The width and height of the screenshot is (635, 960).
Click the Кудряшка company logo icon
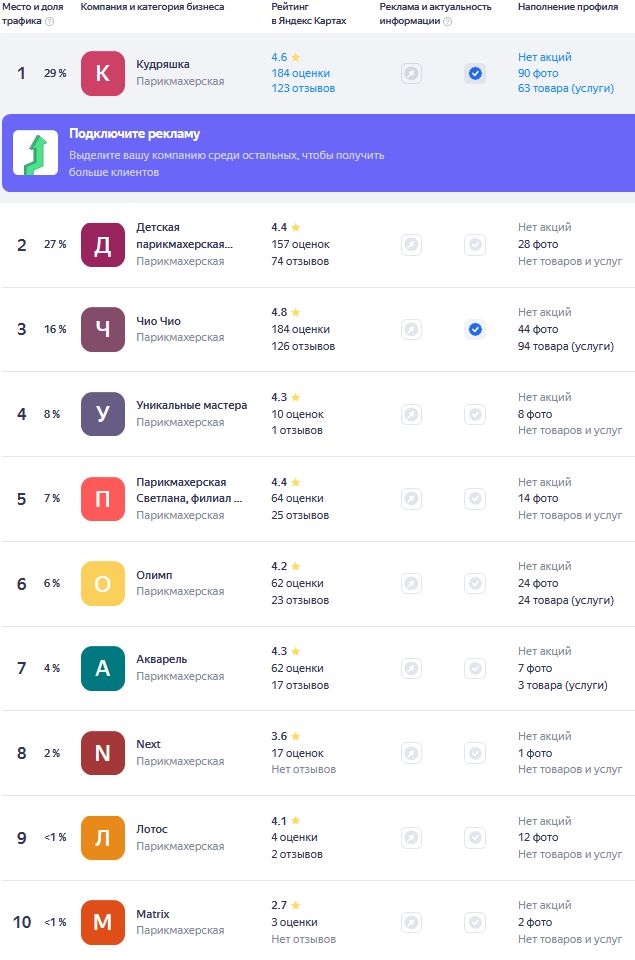click(x=103, y=73)
